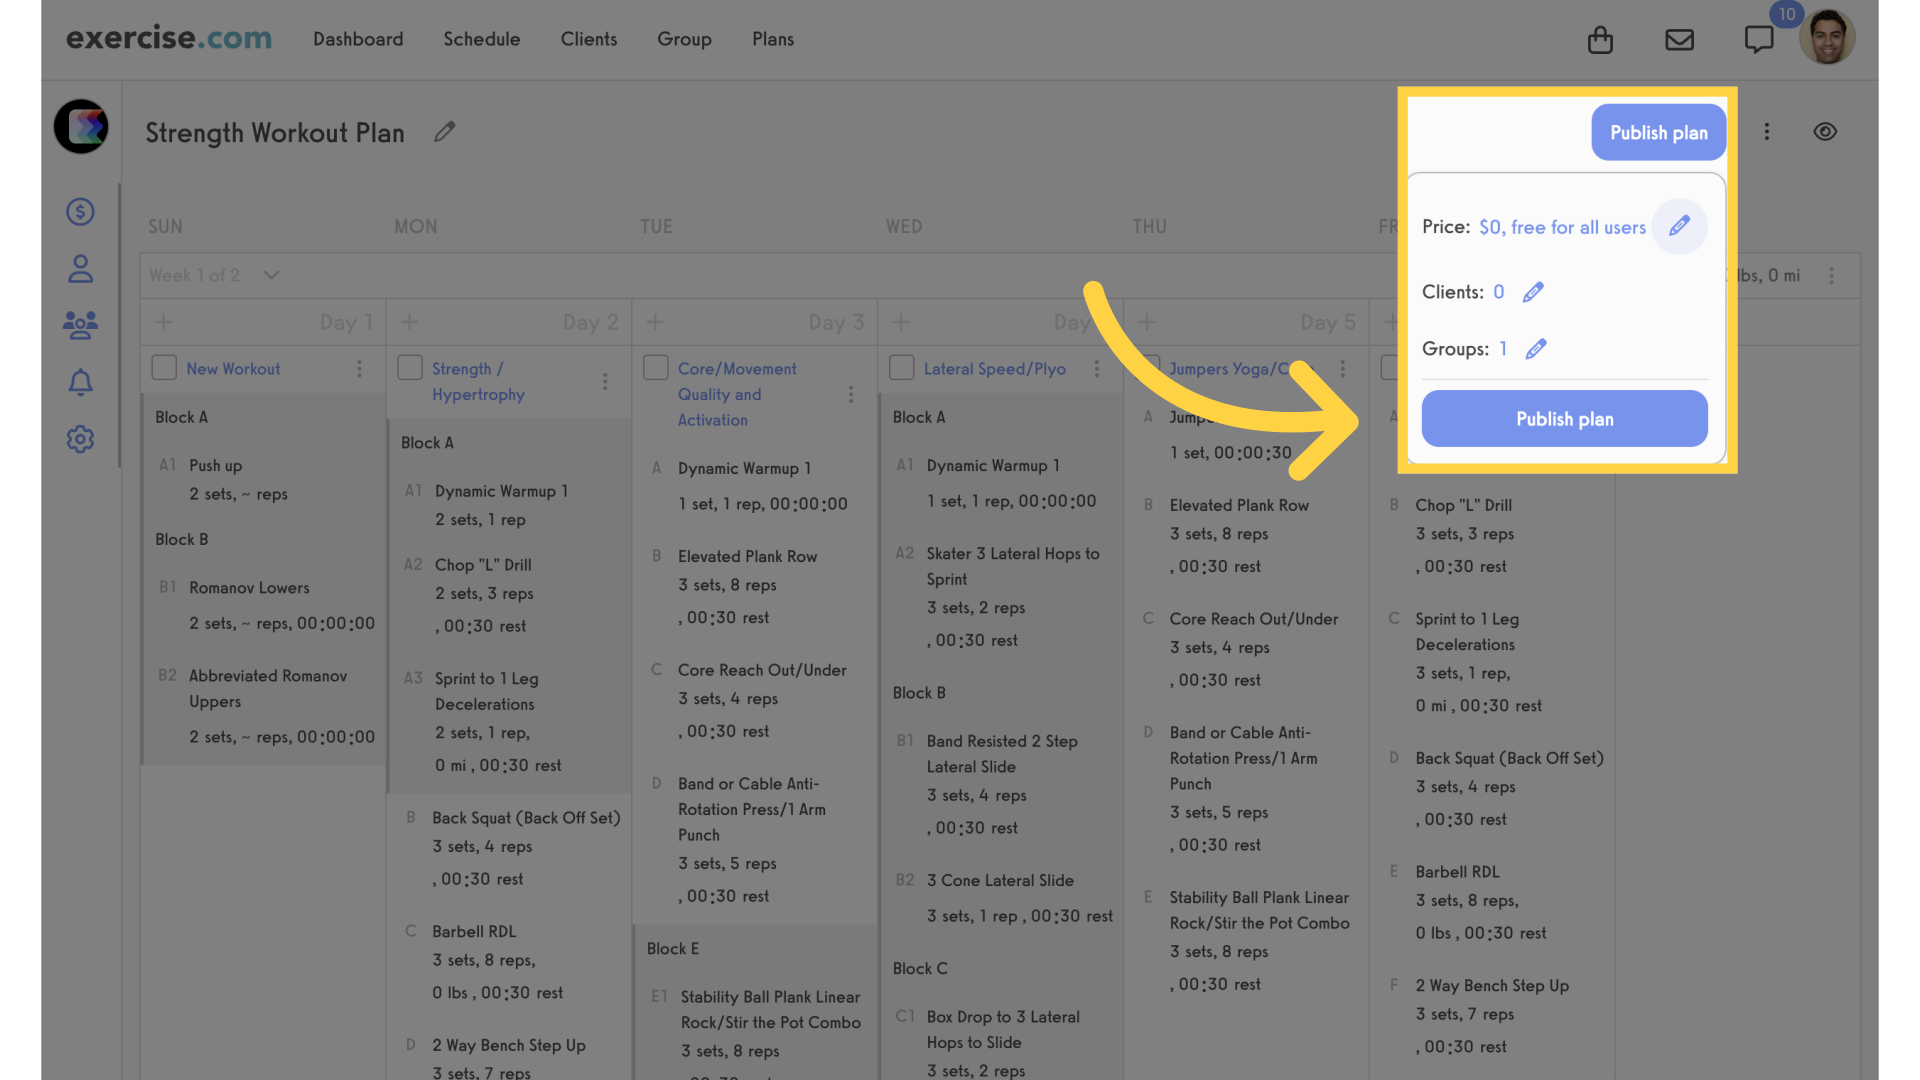Navigate to the Plans tab
The width and height of the screenshot is (1920, 1080).
pos(771,37)
